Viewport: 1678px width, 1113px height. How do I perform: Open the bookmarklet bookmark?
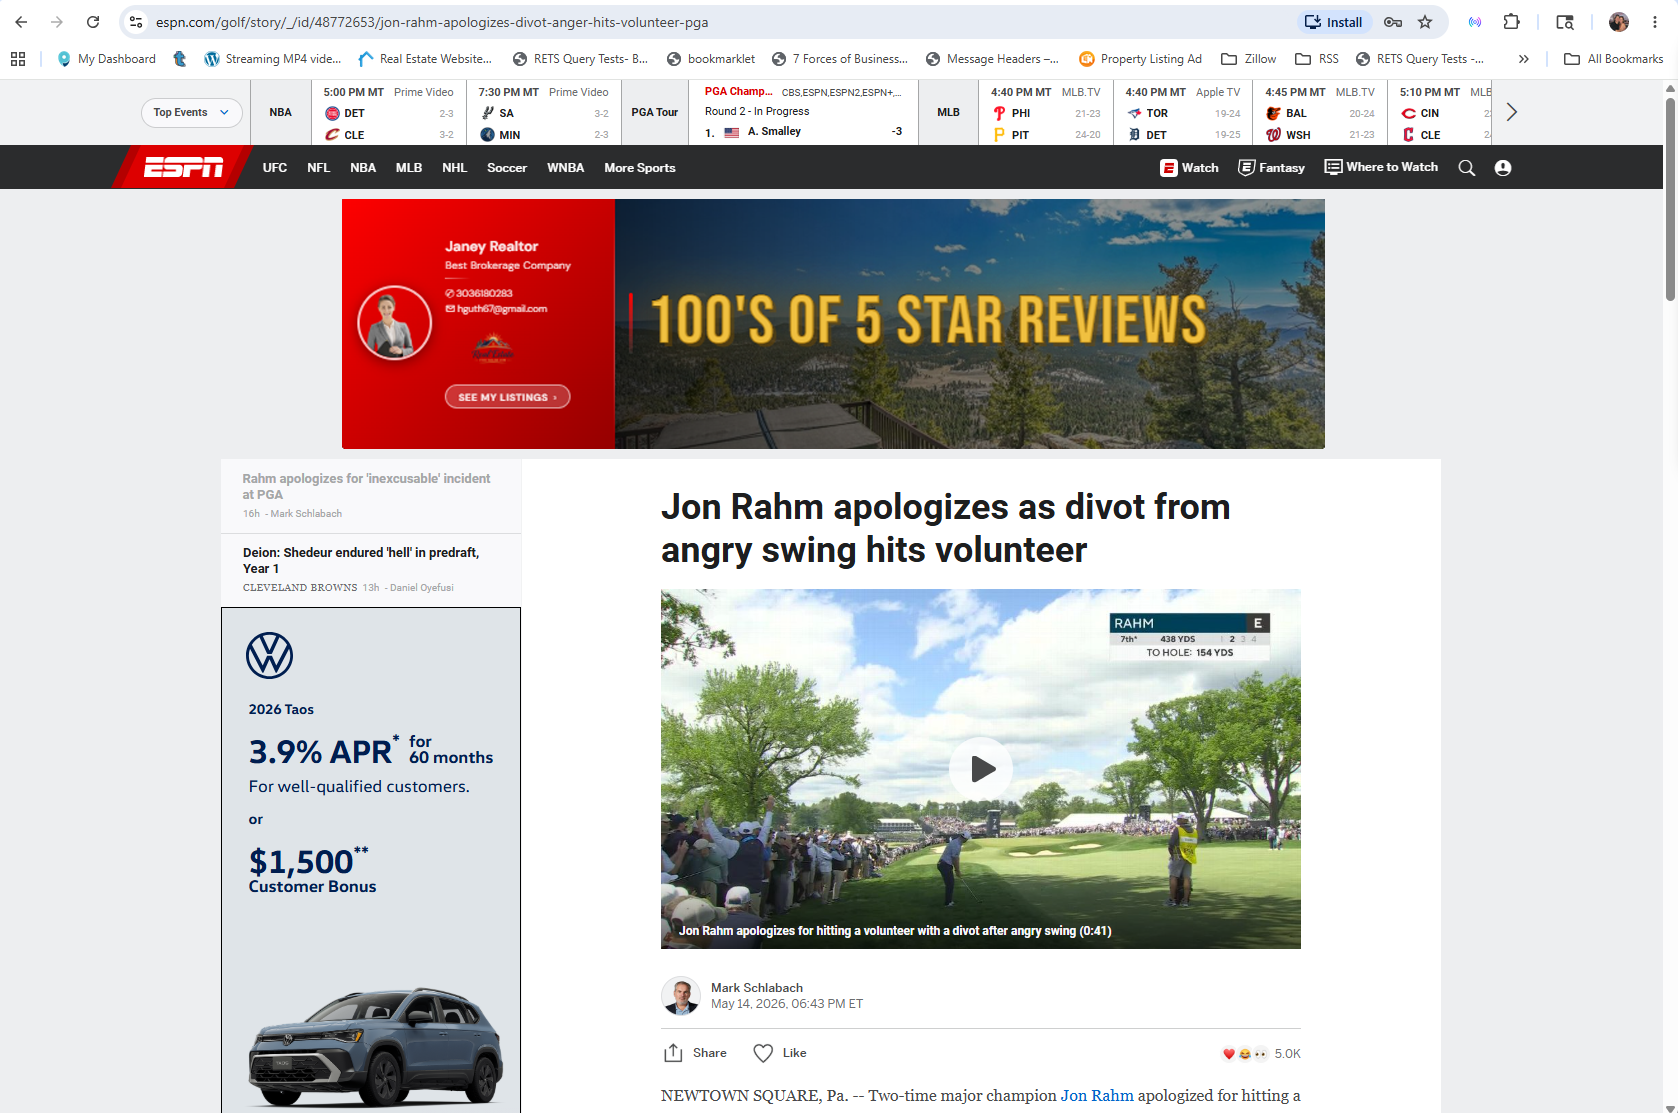click(711, 59)
